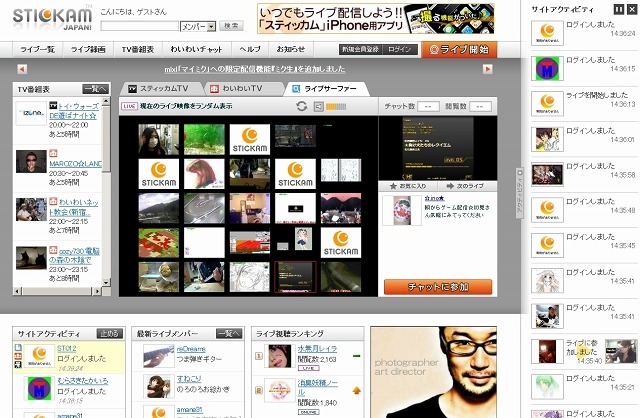Open the ST012 user link

(x=67, y=348)
